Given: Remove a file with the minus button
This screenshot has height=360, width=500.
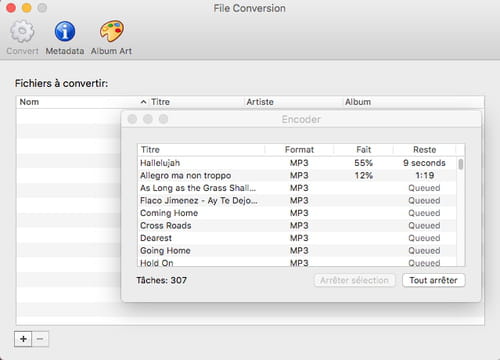Looking at the screenshot, I should pos(40,339).
